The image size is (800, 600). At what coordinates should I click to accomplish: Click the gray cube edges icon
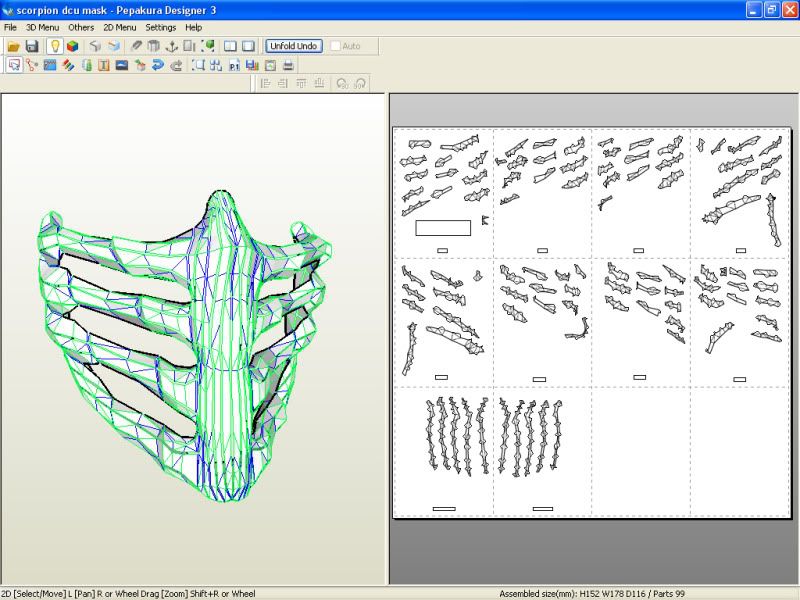pos(154,46)
